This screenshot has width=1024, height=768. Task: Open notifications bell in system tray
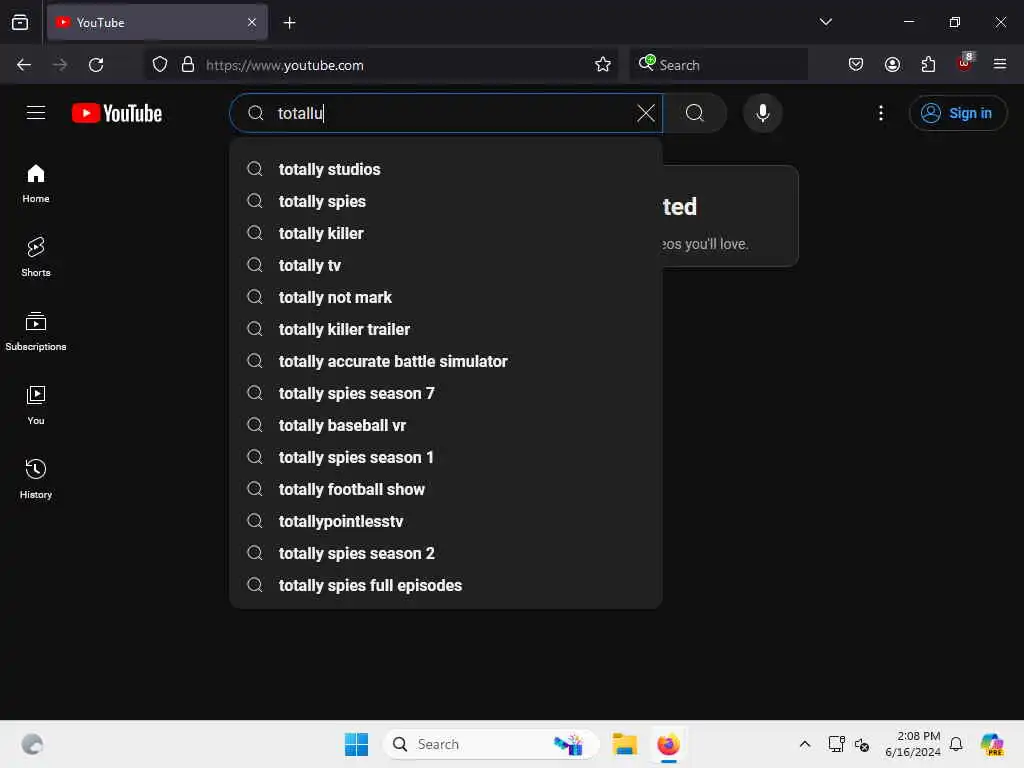956,744
